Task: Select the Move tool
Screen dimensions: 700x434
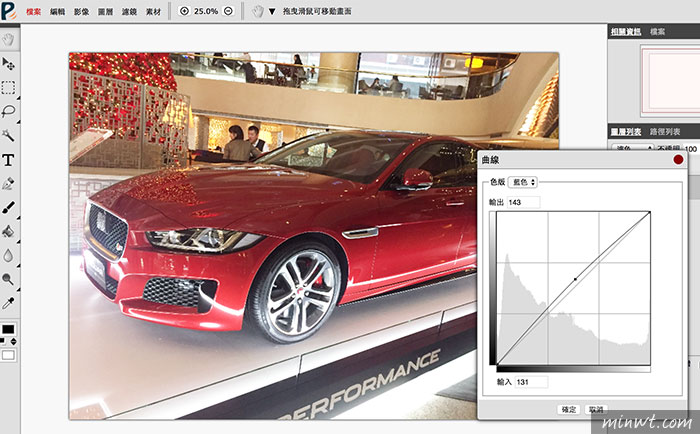Action: click(x=8, y=64)
